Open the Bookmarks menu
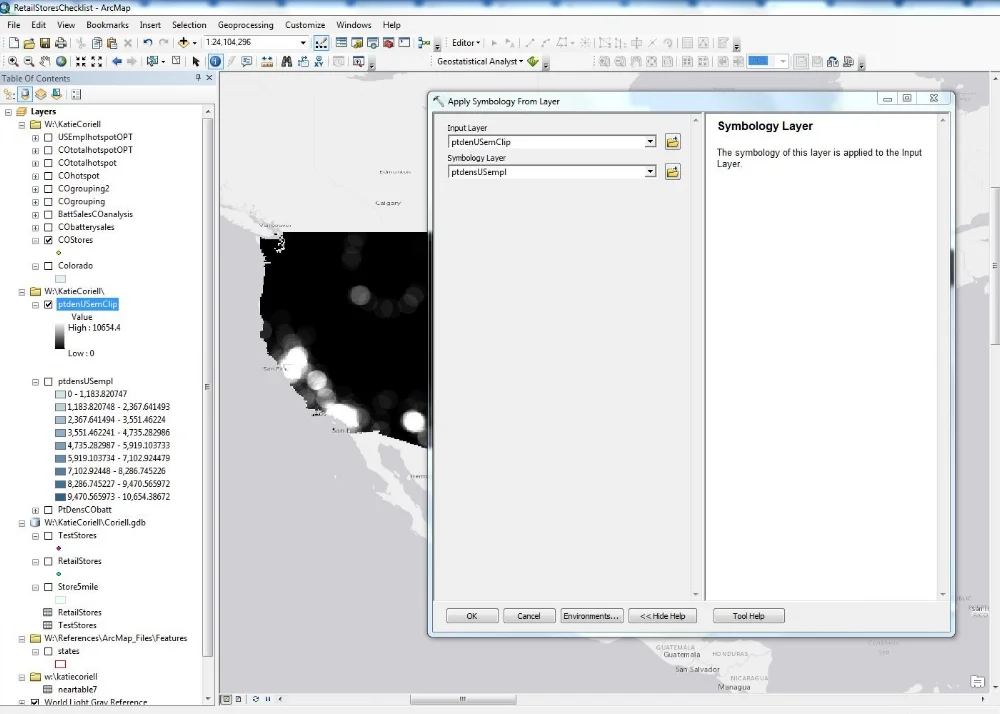1000x714 pixels. tap(107, 25)
